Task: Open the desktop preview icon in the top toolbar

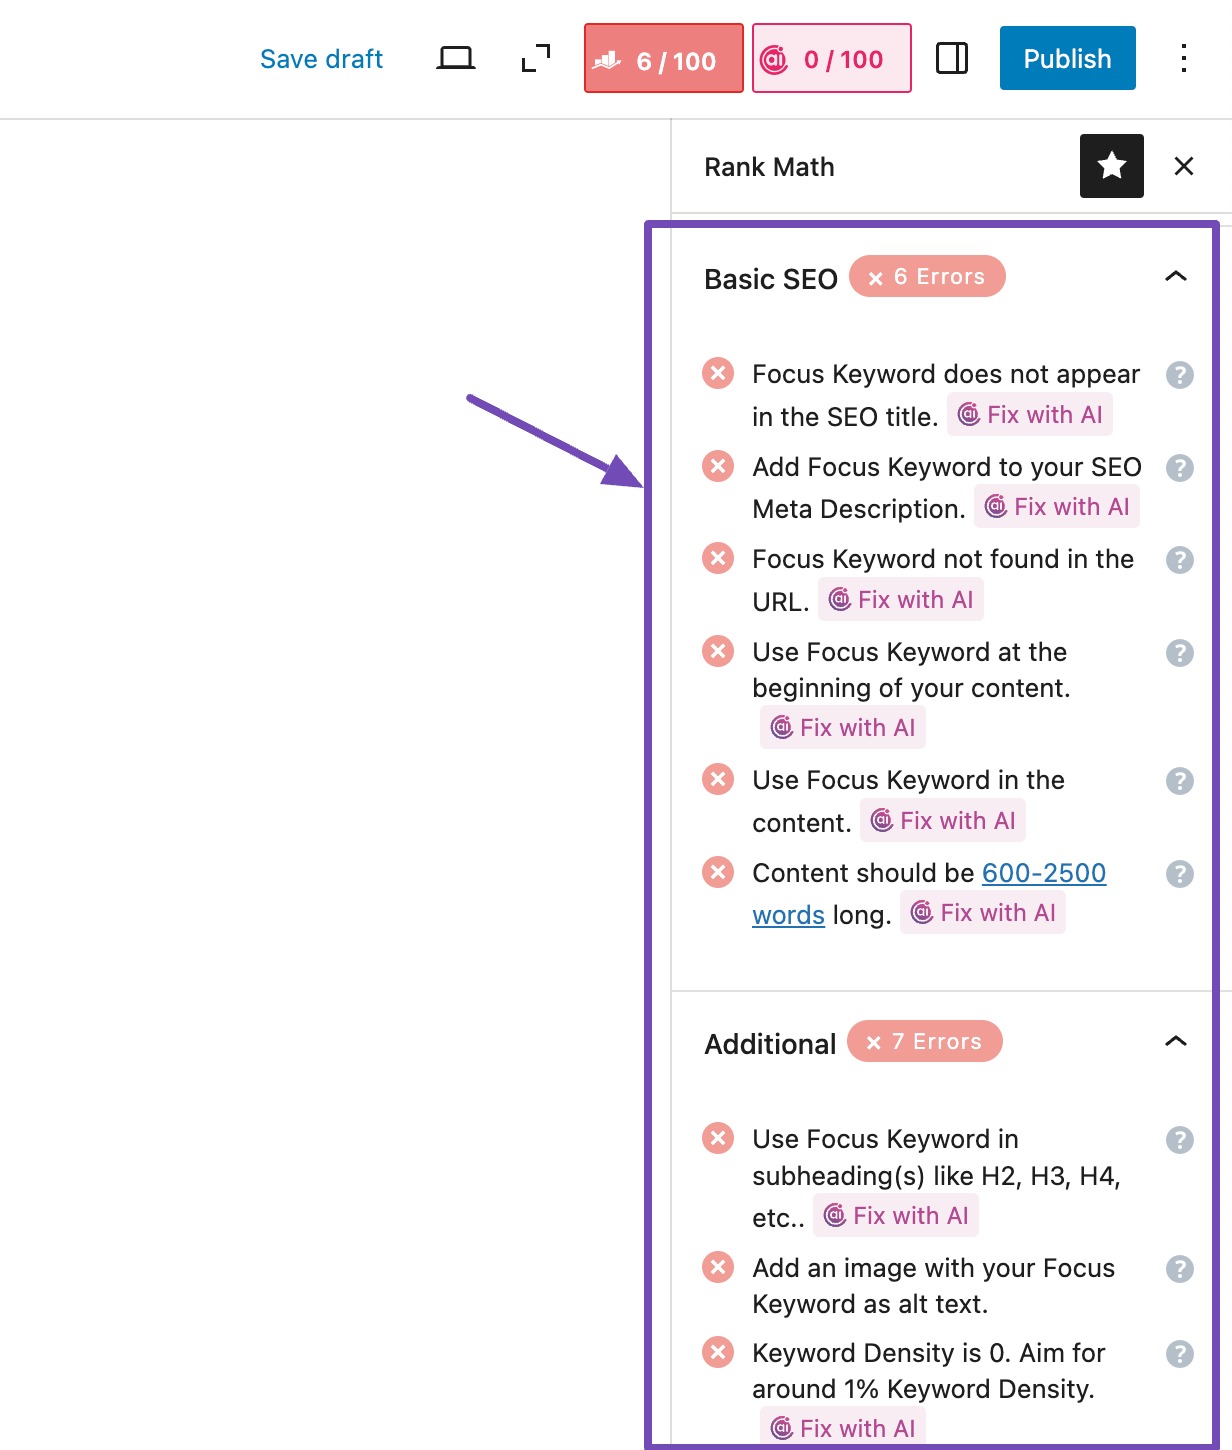Action: [457, 58]
